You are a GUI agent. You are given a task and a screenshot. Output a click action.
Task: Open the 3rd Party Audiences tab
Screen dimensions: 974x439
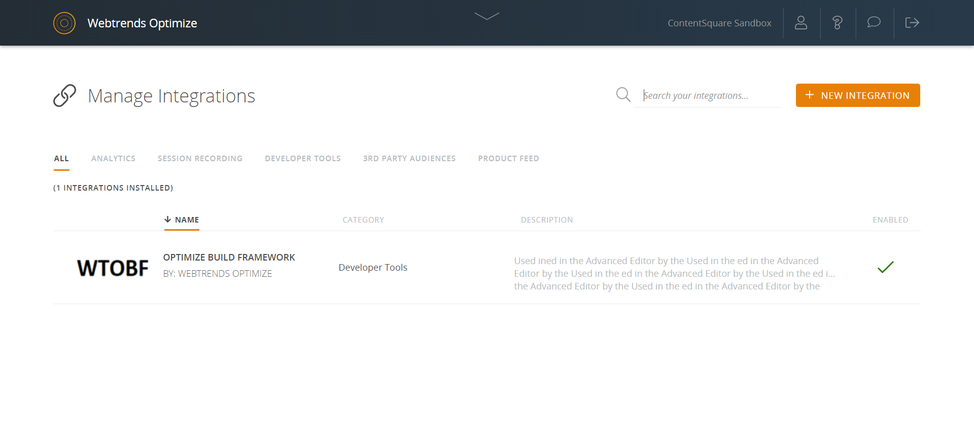(x=409, y=158)
